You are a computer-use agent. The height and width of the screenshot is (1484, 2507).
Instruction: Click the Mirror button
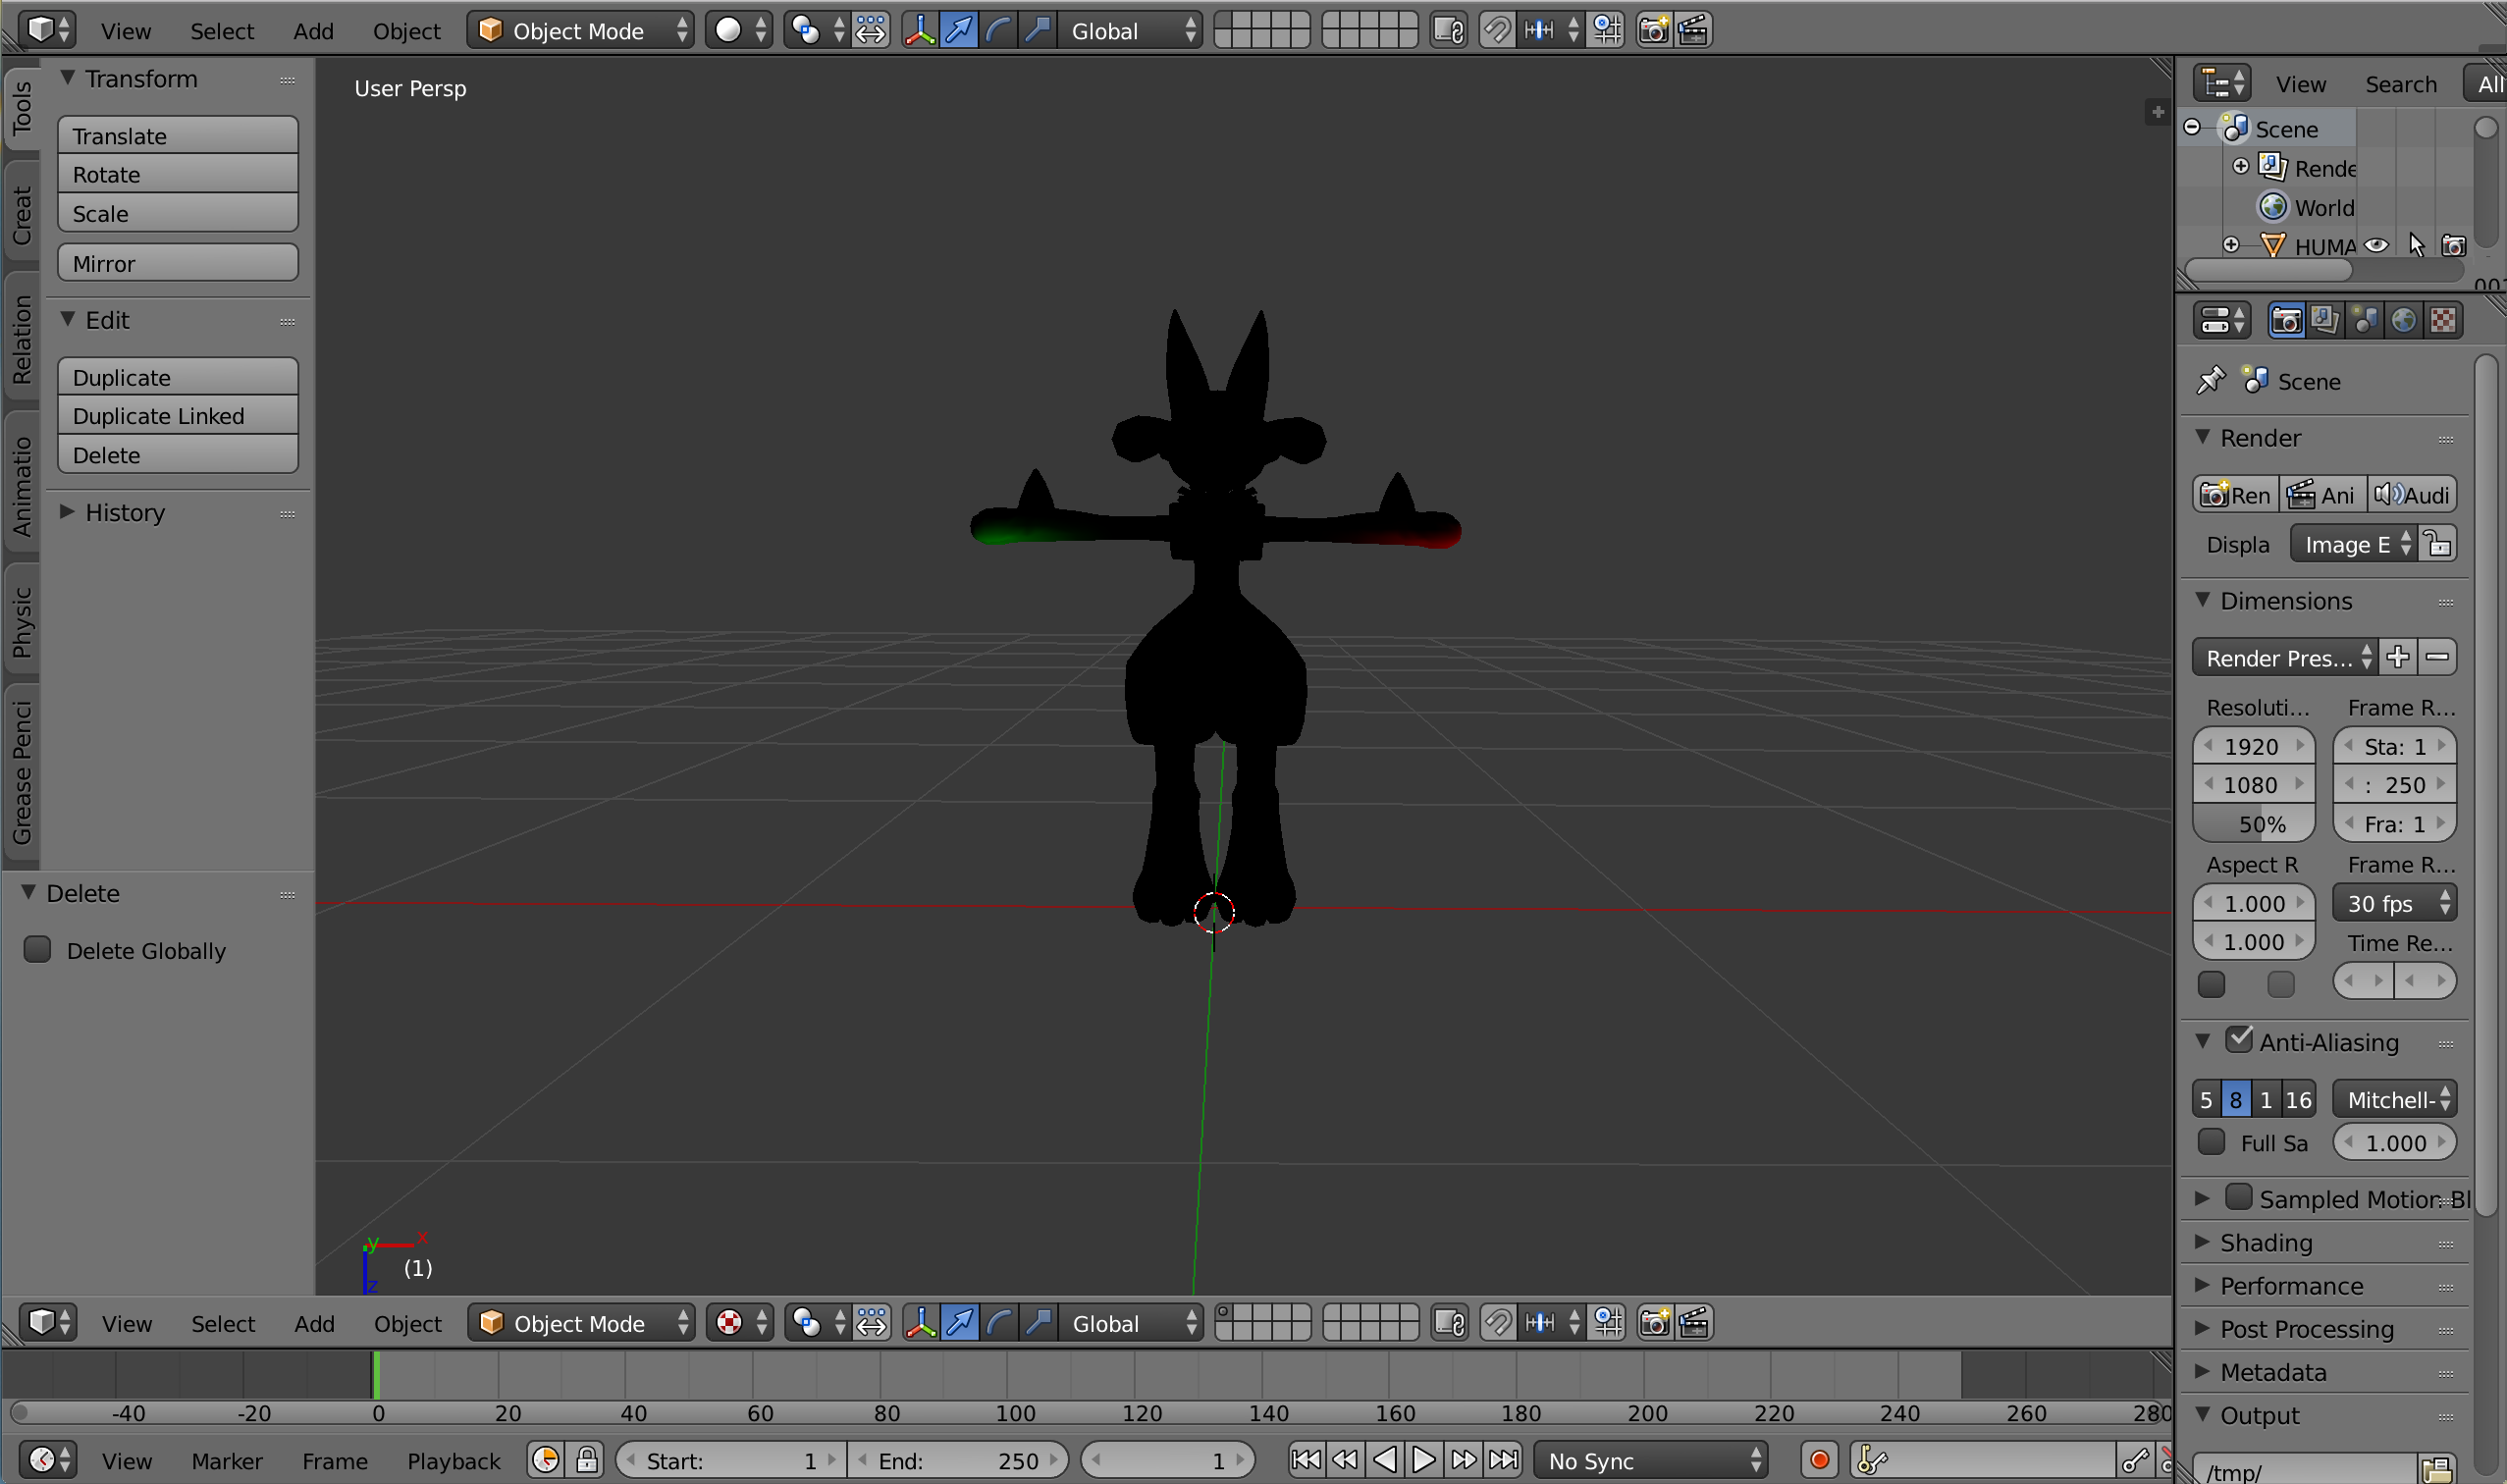click(178, 263)
